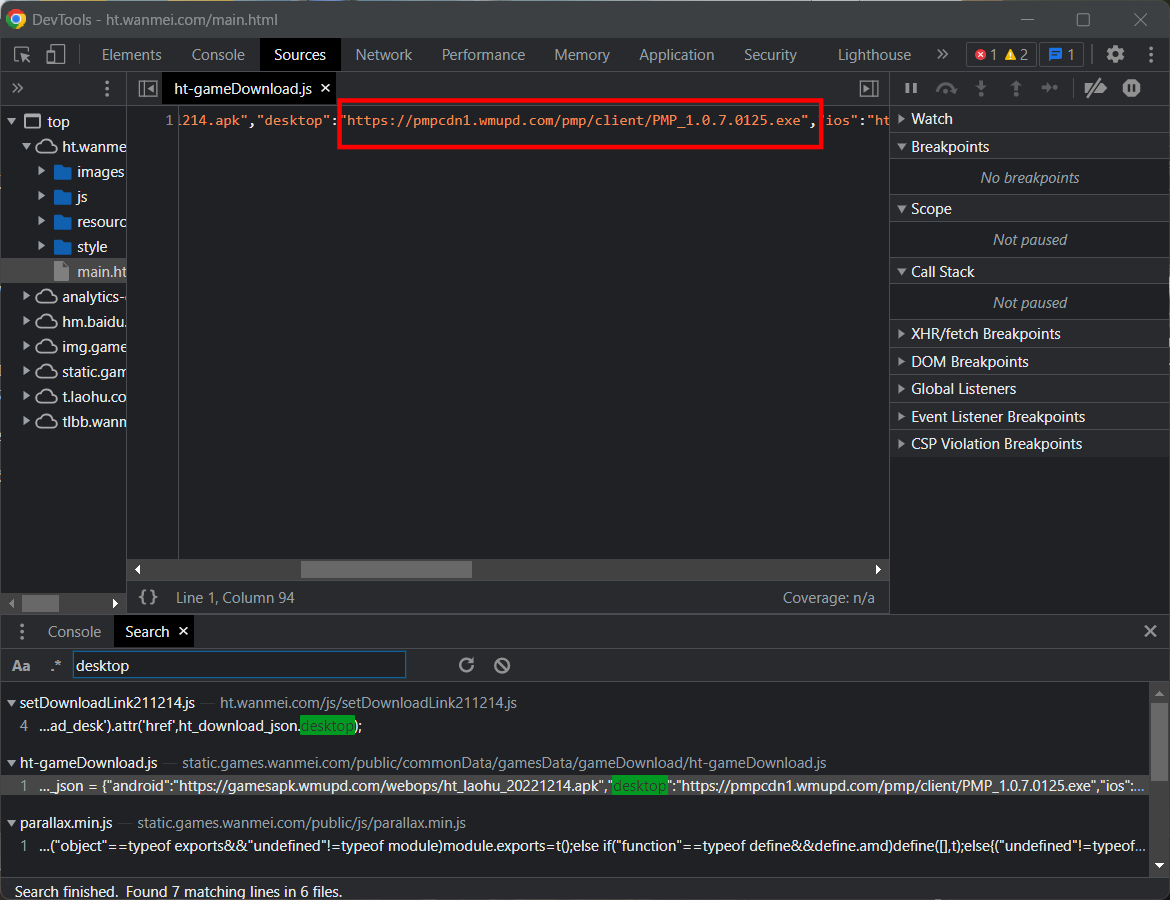The image size is (1170, 900).
Task: Click the pretty print braces icon
Action: click(x=148, y=597)
